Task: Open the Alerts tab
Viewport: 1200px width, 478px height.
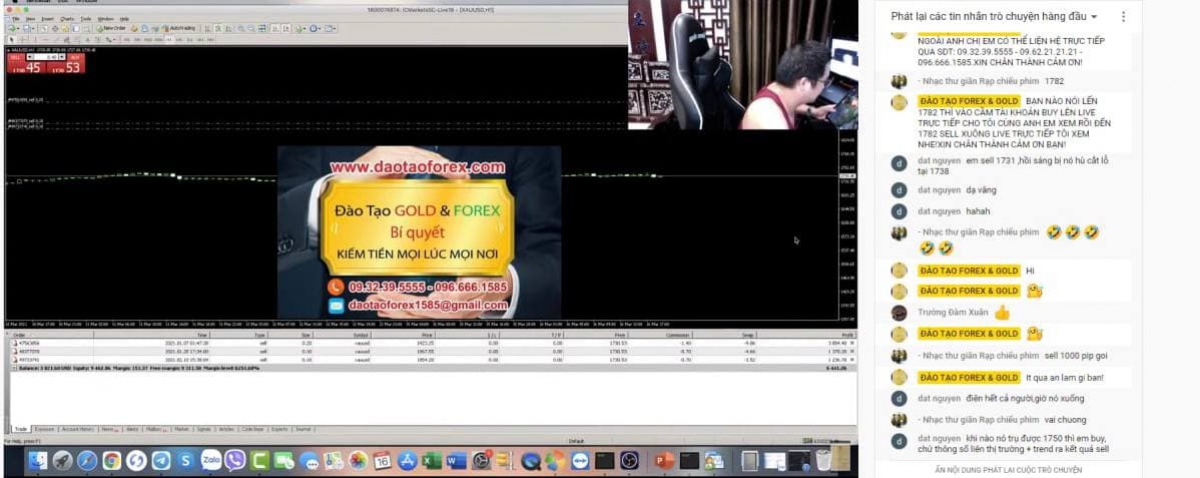Action: (132, 429)
